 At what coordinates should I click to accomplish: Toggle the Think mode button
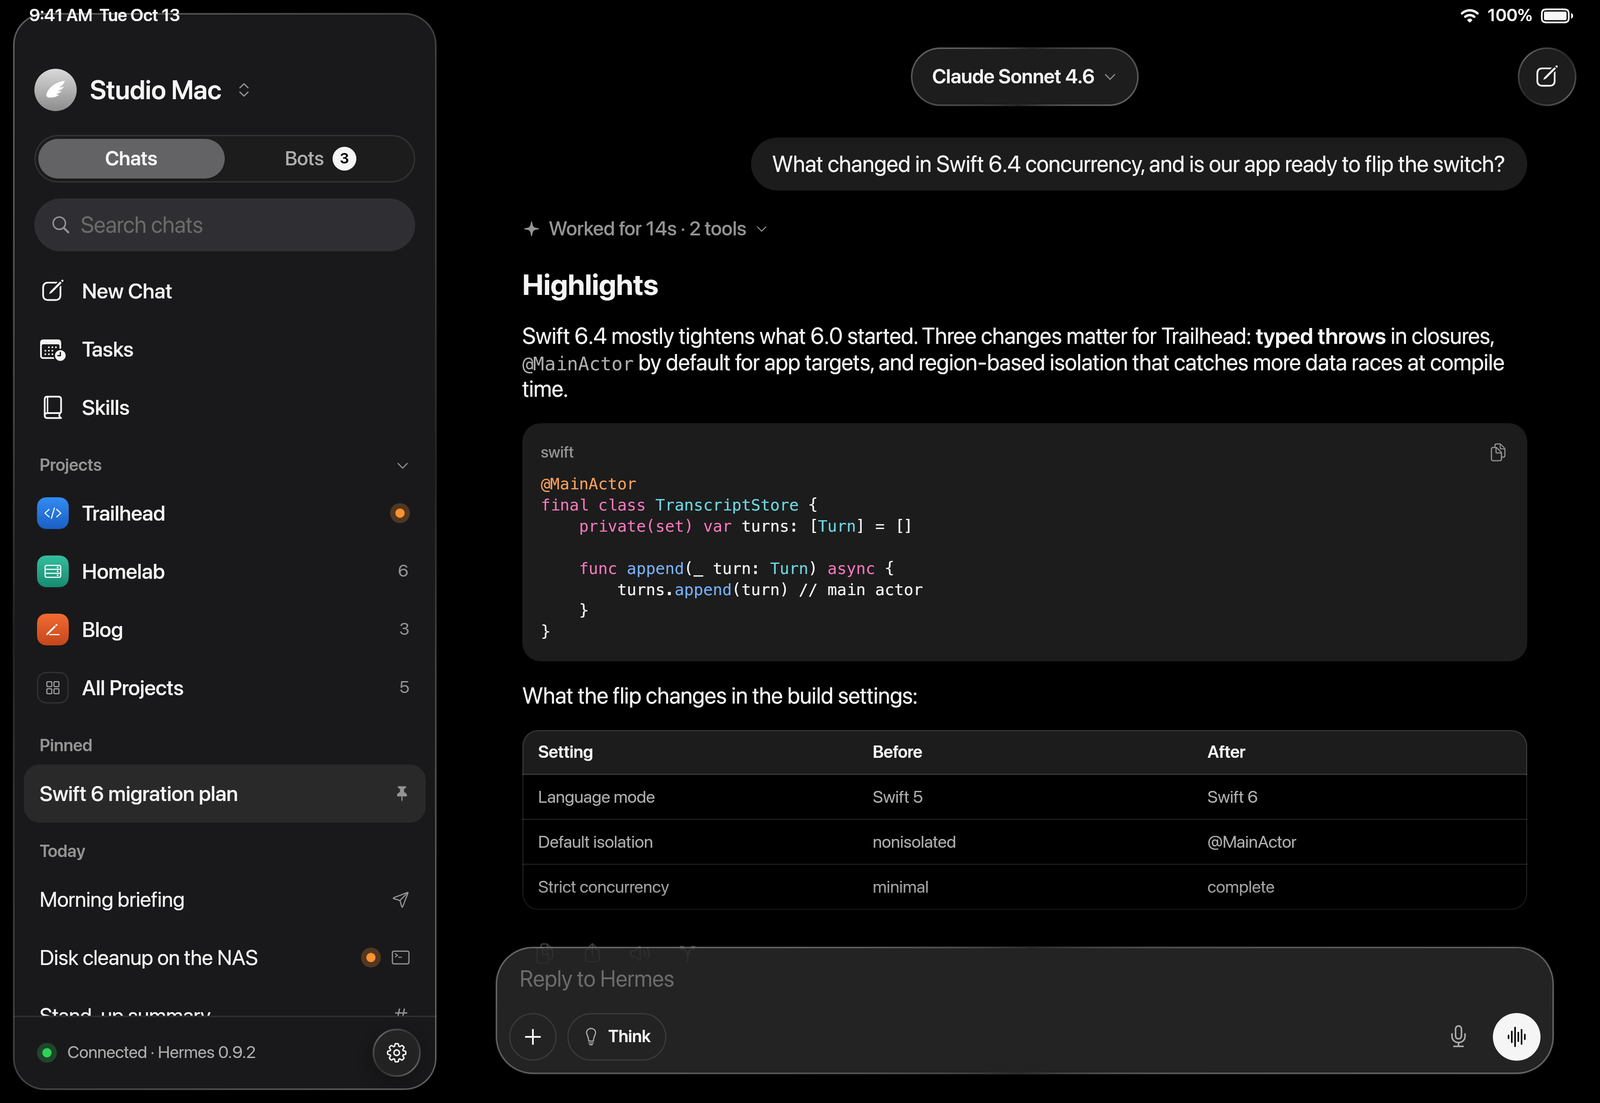coord(617,1037)
